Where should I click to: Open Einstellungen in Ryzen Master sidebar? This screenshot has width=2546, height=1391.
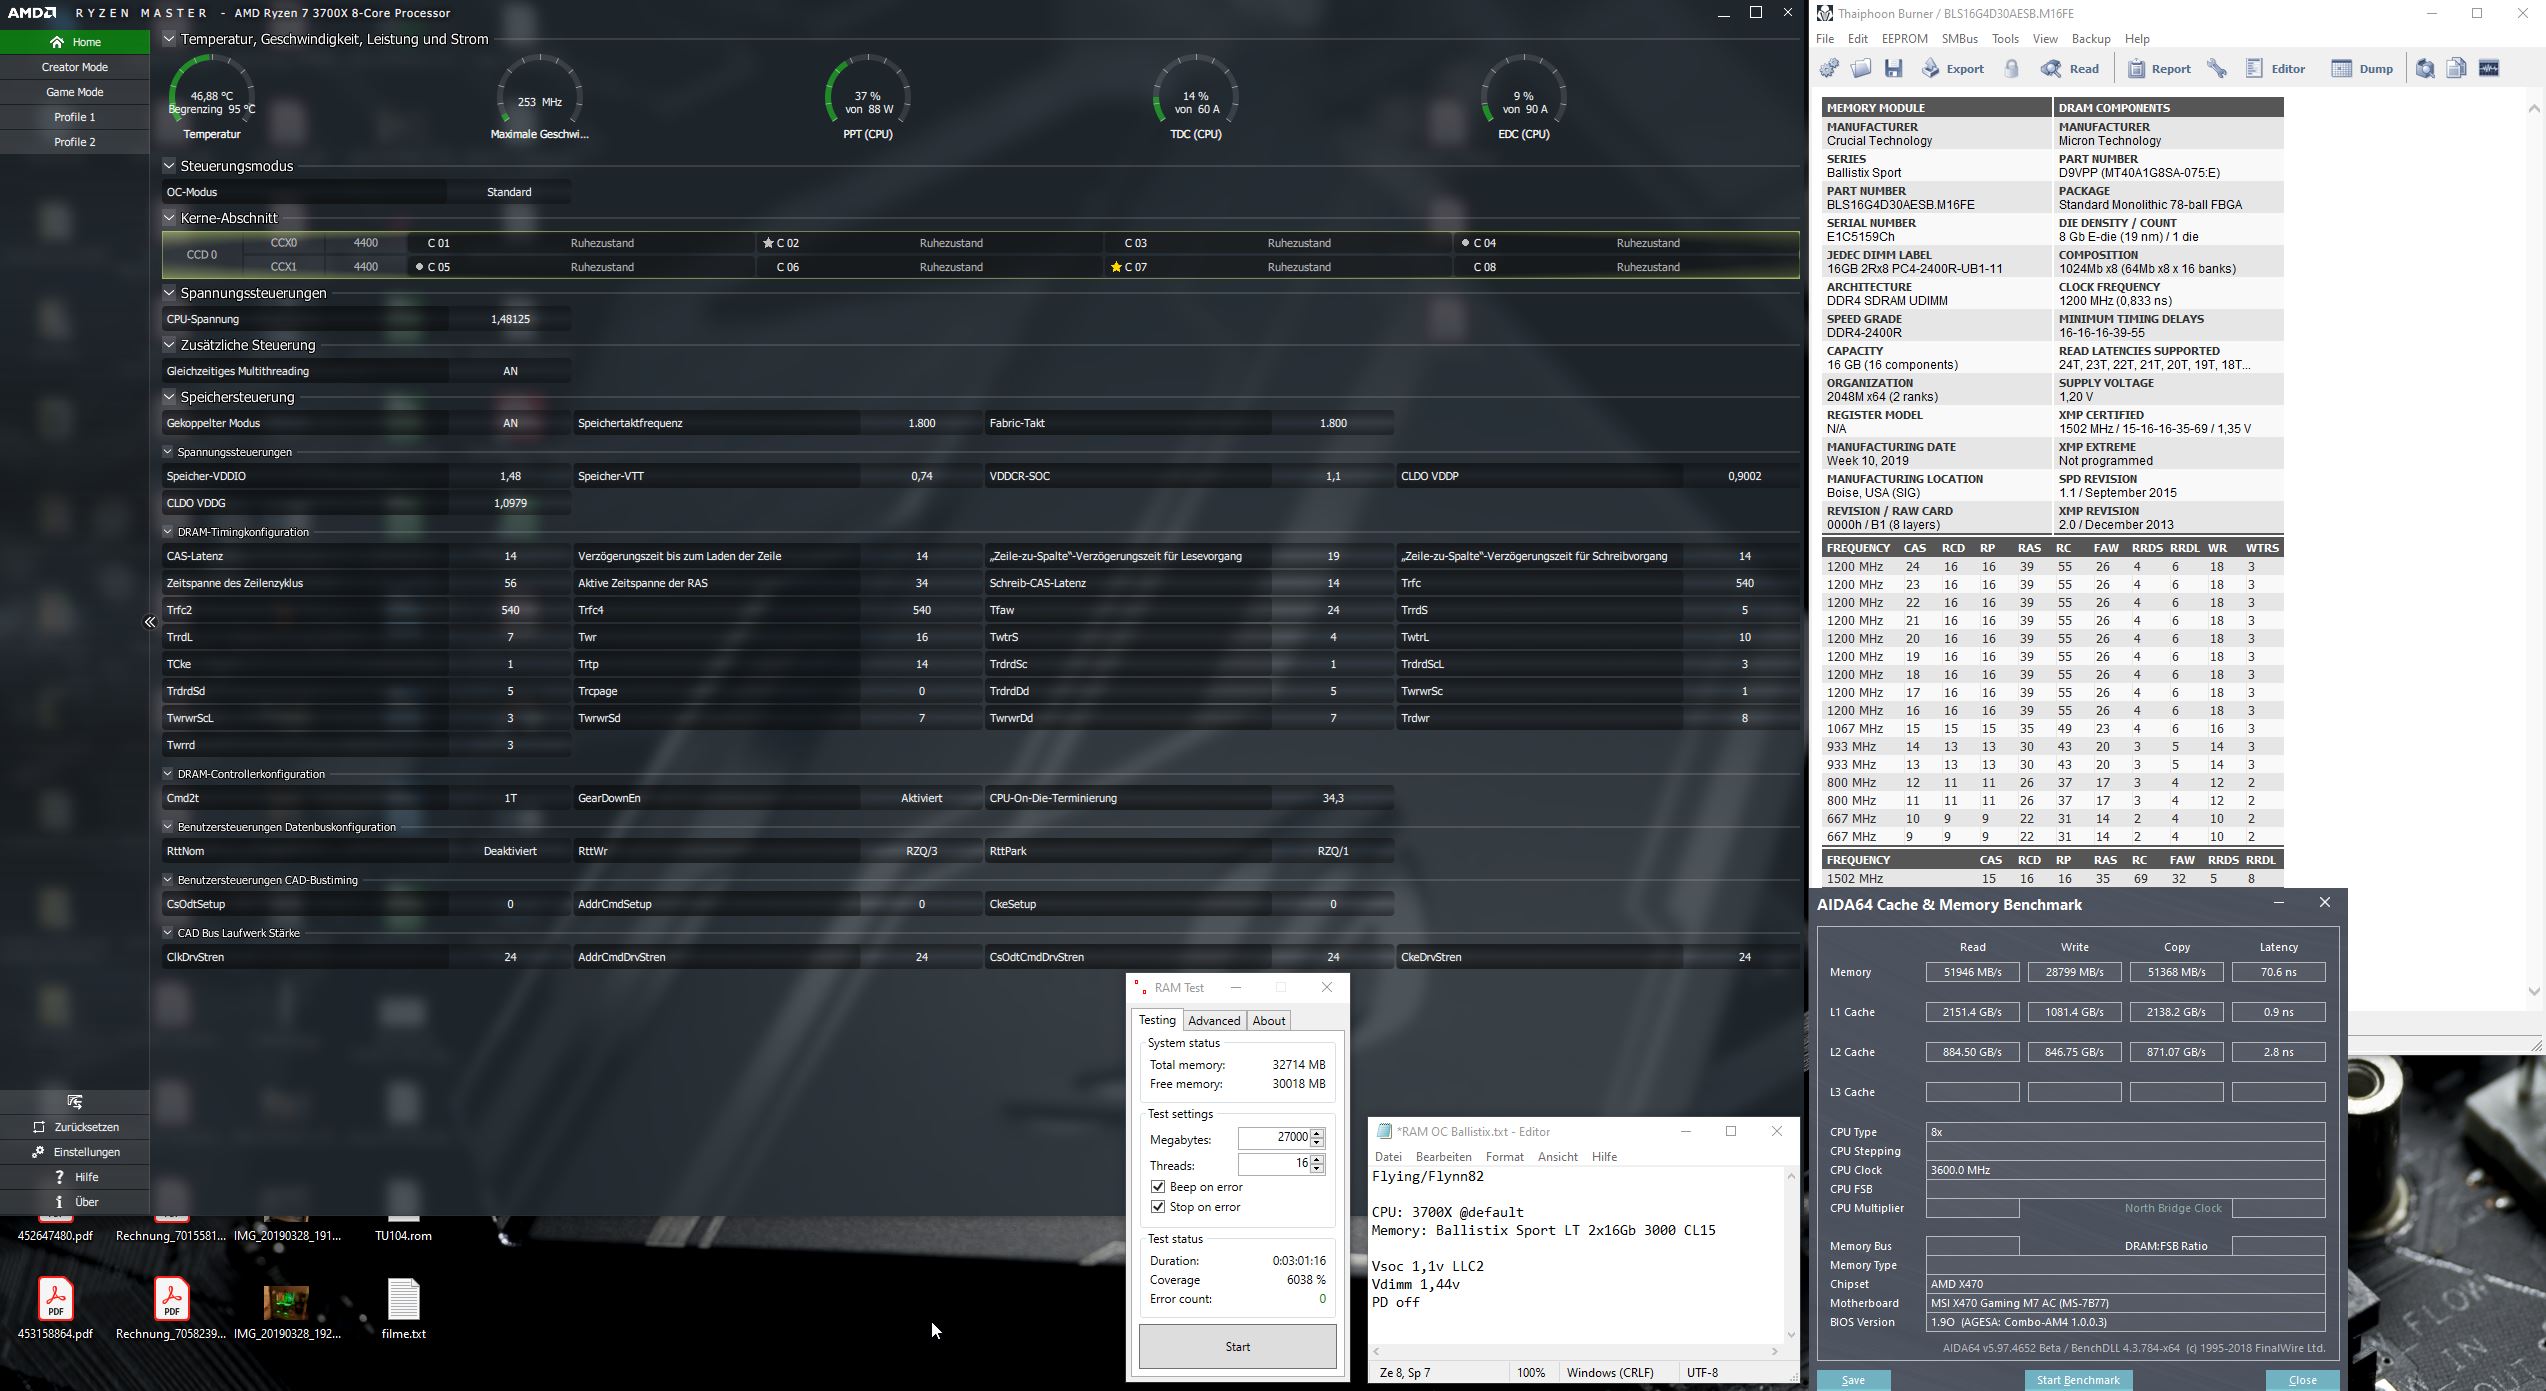[80, 1151]
